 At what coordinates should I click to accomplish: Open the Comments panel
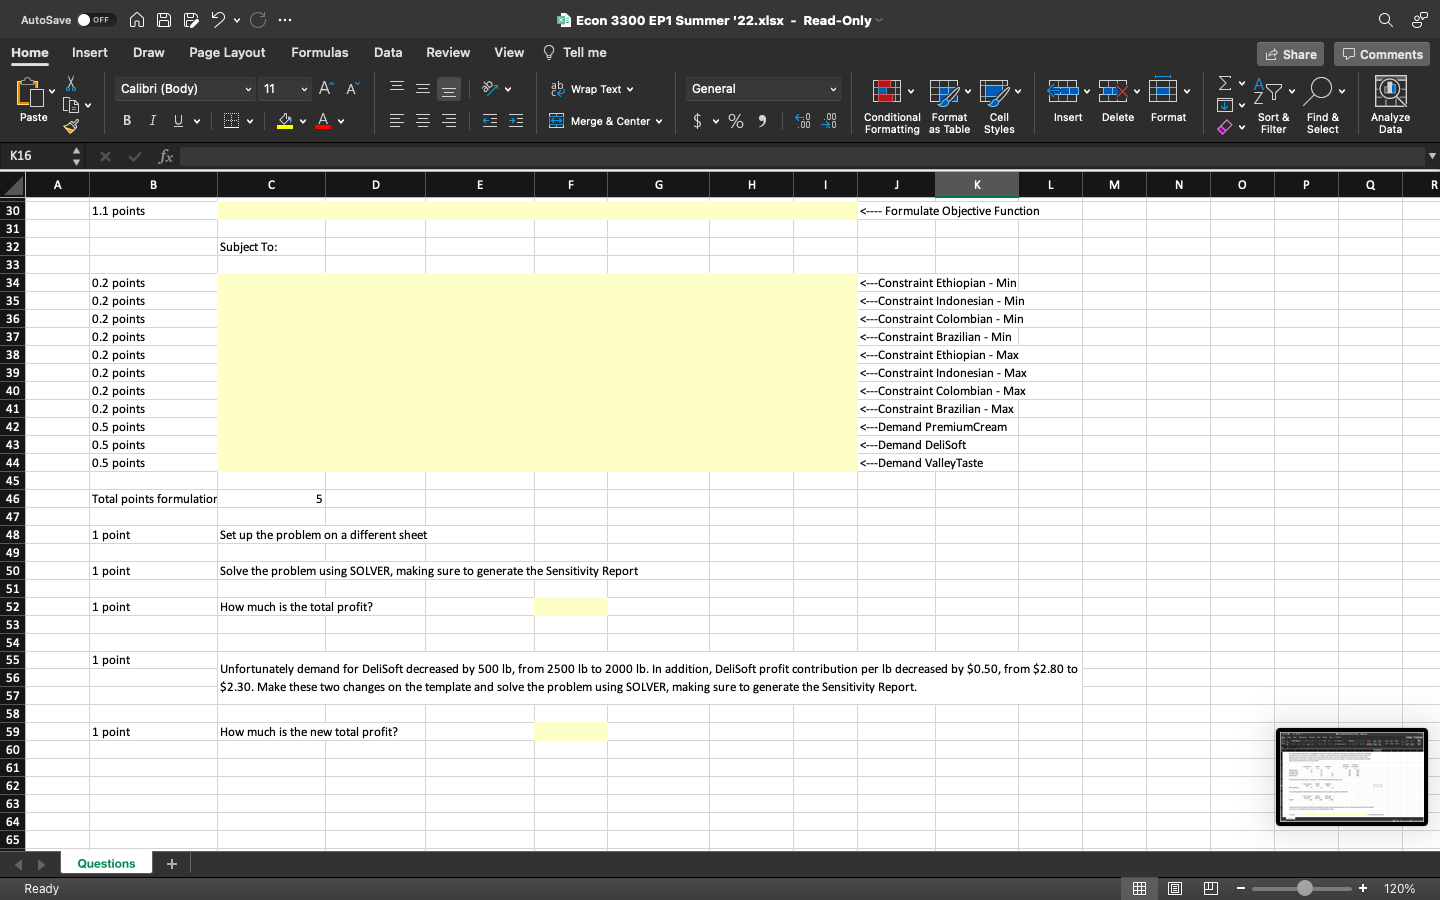click(1381, 54)
